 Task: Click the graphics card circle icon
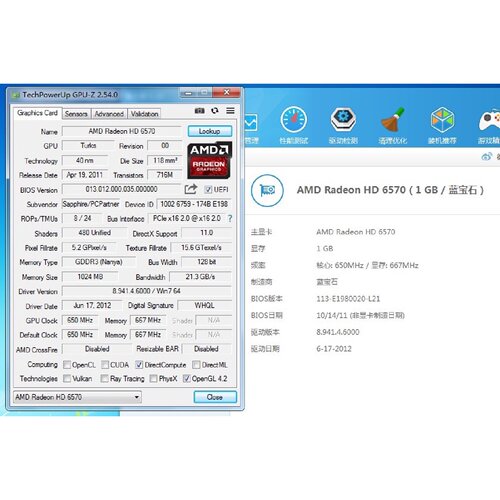(267, 190)
